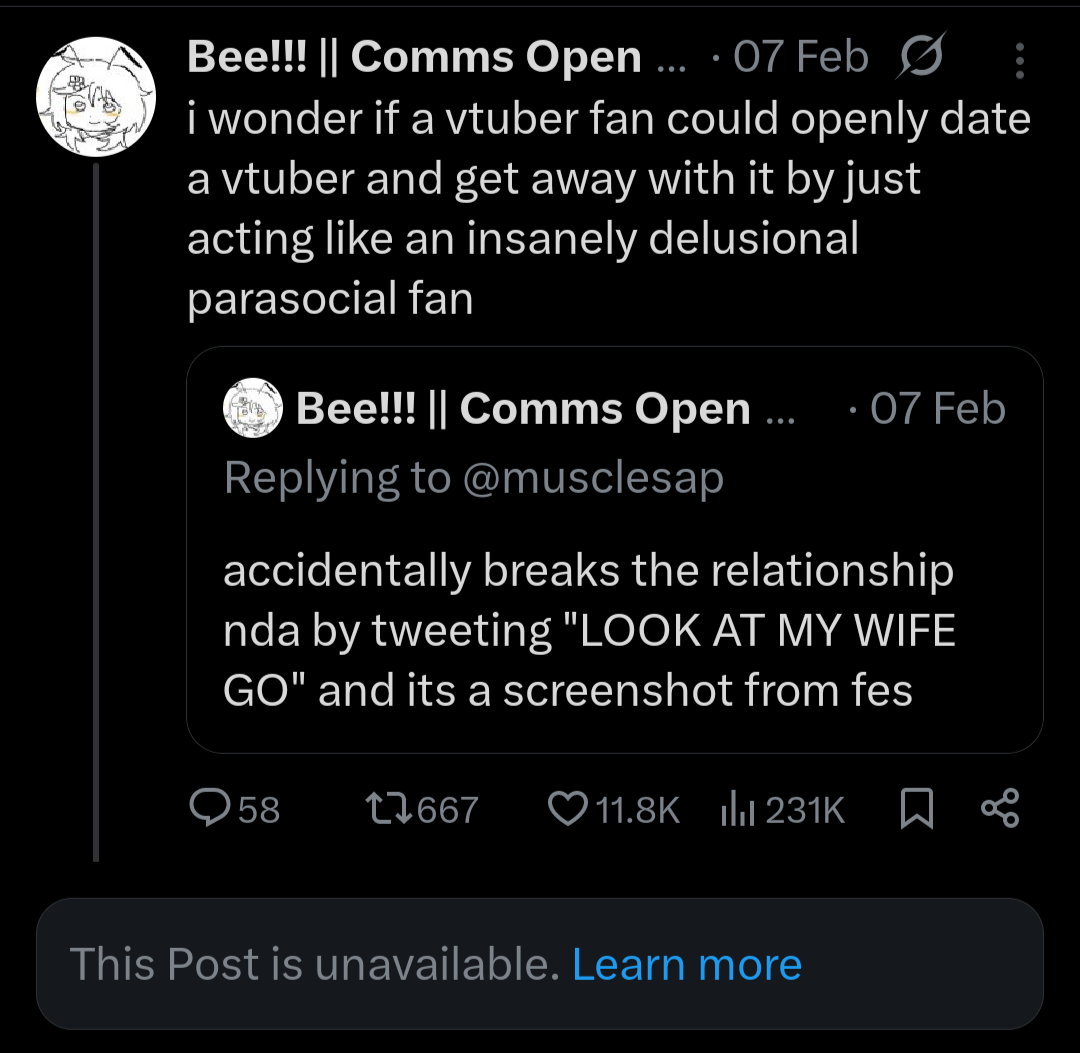This screenshot has height=1053, width=1080.
Task: Open the three-dot more options menu
Action: coord(1019,61)
